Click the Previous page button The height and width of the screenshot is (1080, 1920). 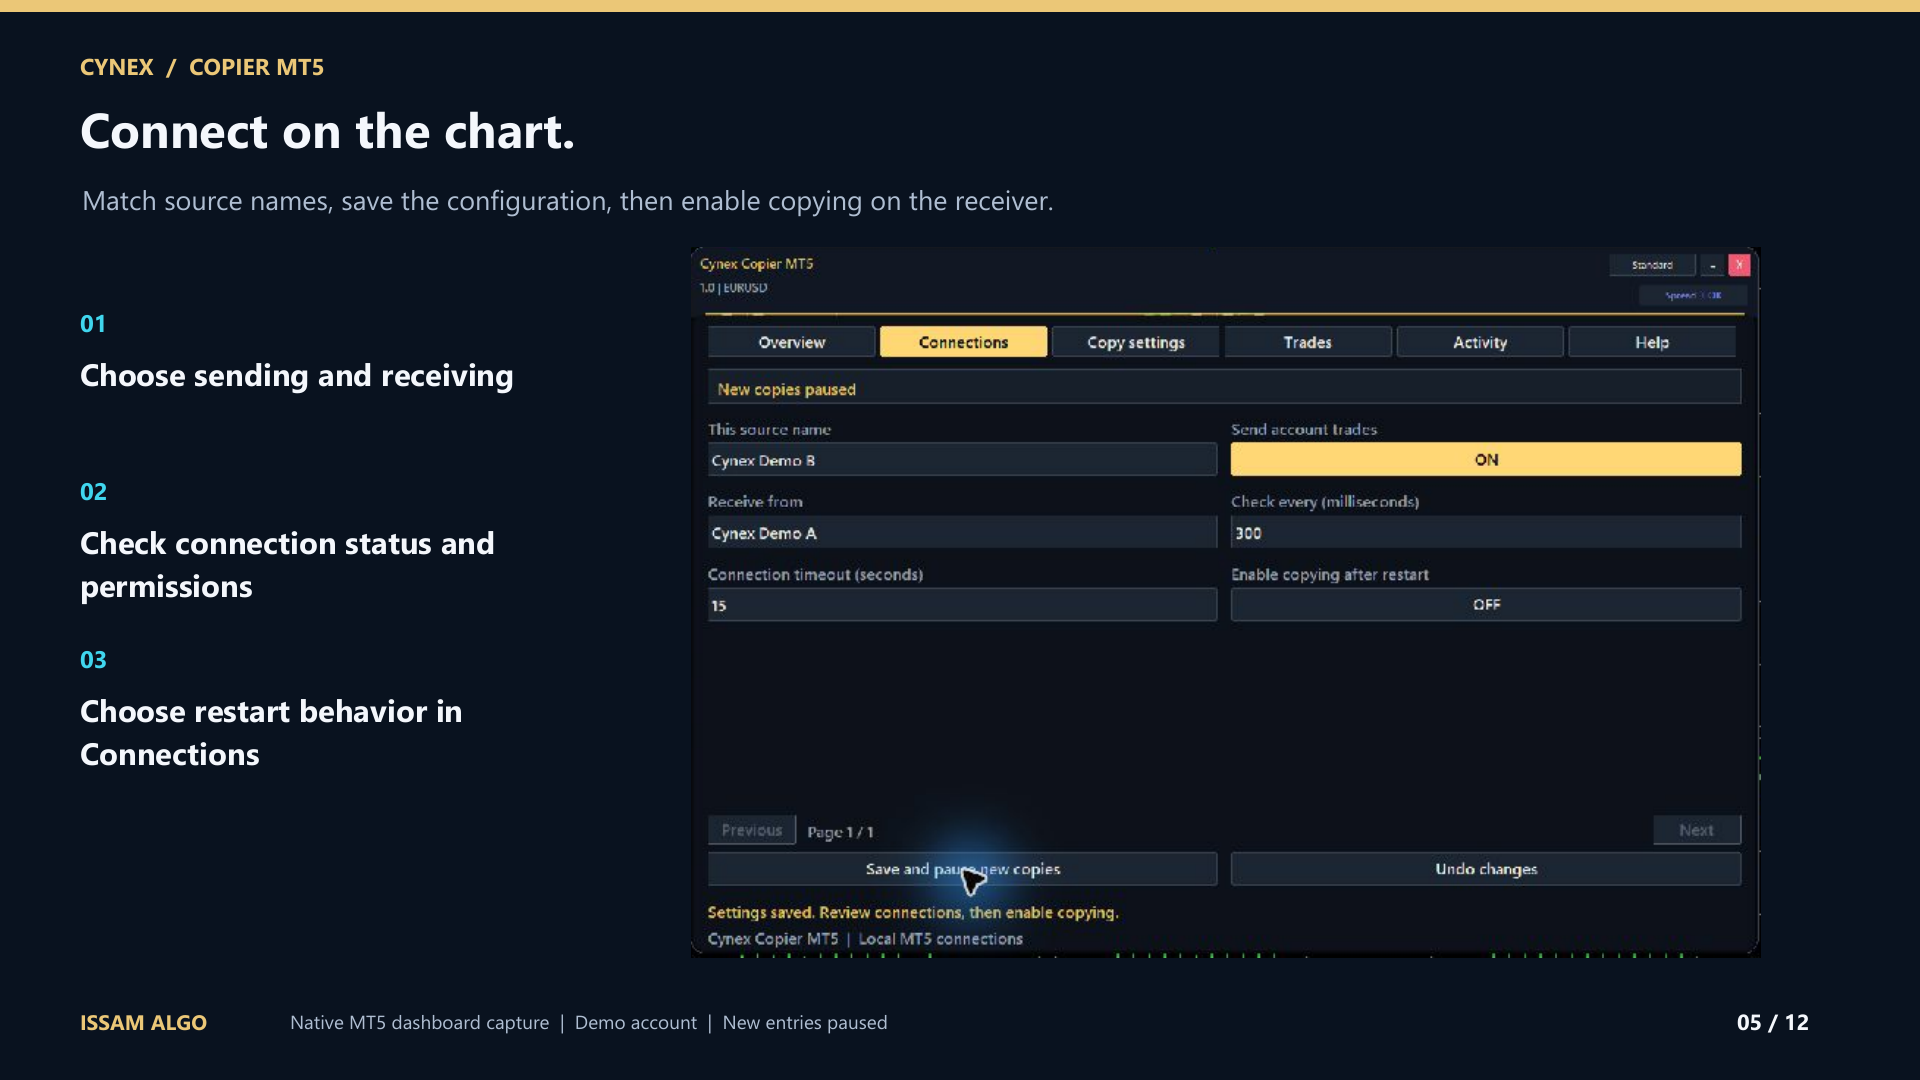(x=751, y=830)
